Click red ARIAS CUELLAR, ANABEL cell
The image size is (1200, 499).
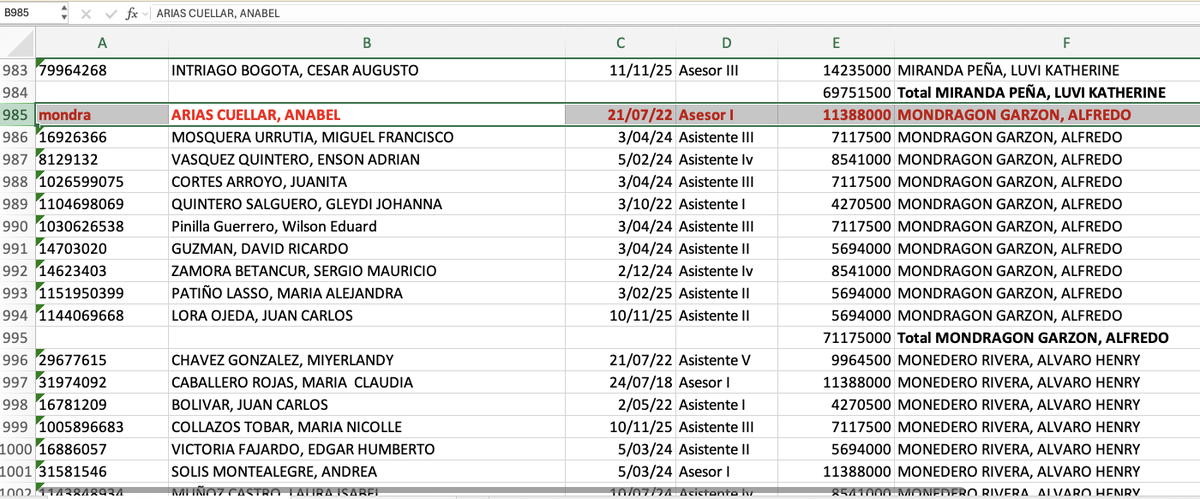click(x=367, y=115)
